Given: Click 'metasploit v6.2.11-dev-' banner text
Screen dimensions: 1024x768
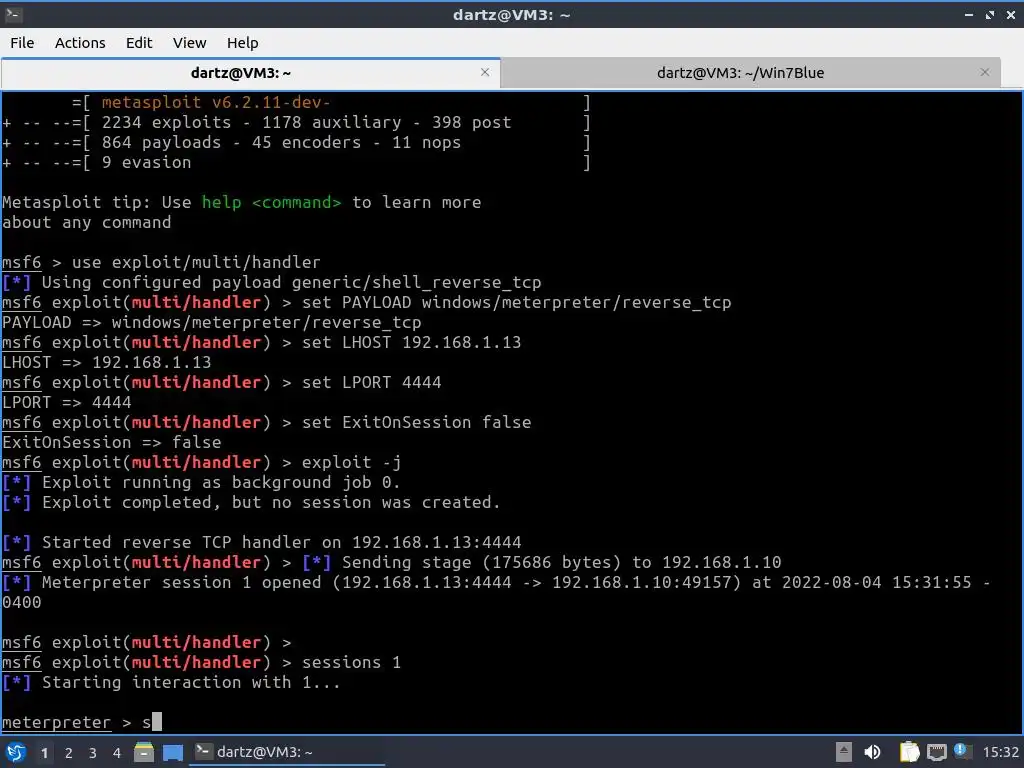Looking at the screenshot, I should click(216, 103).
